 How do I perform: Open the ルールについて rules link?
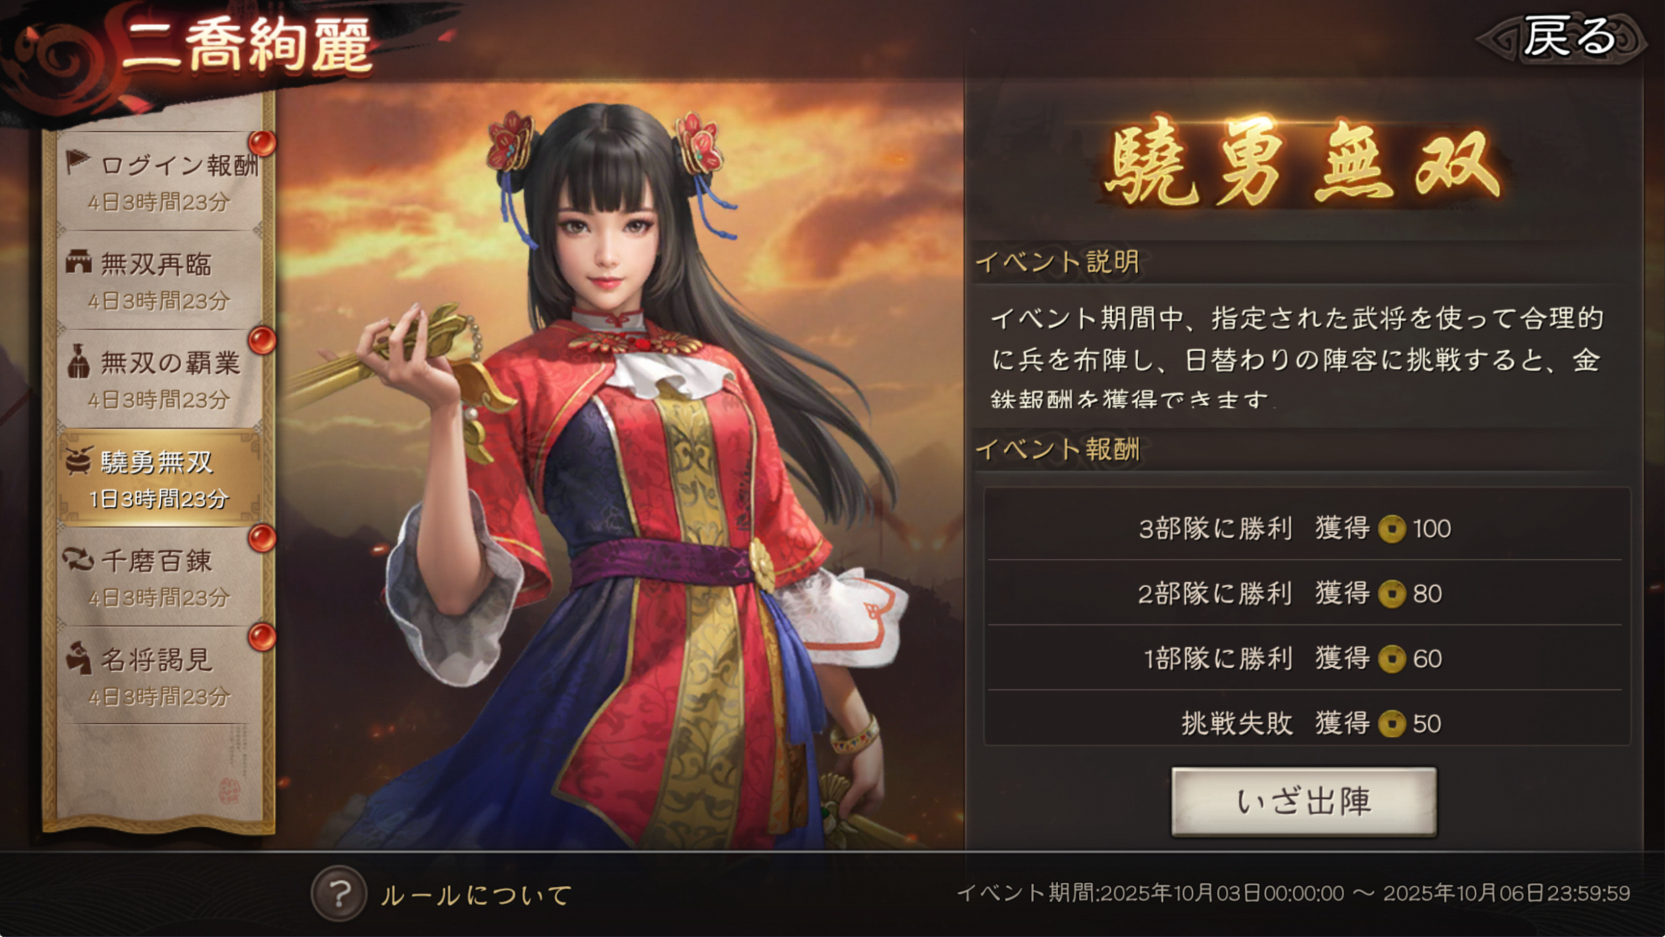[476, 894]
